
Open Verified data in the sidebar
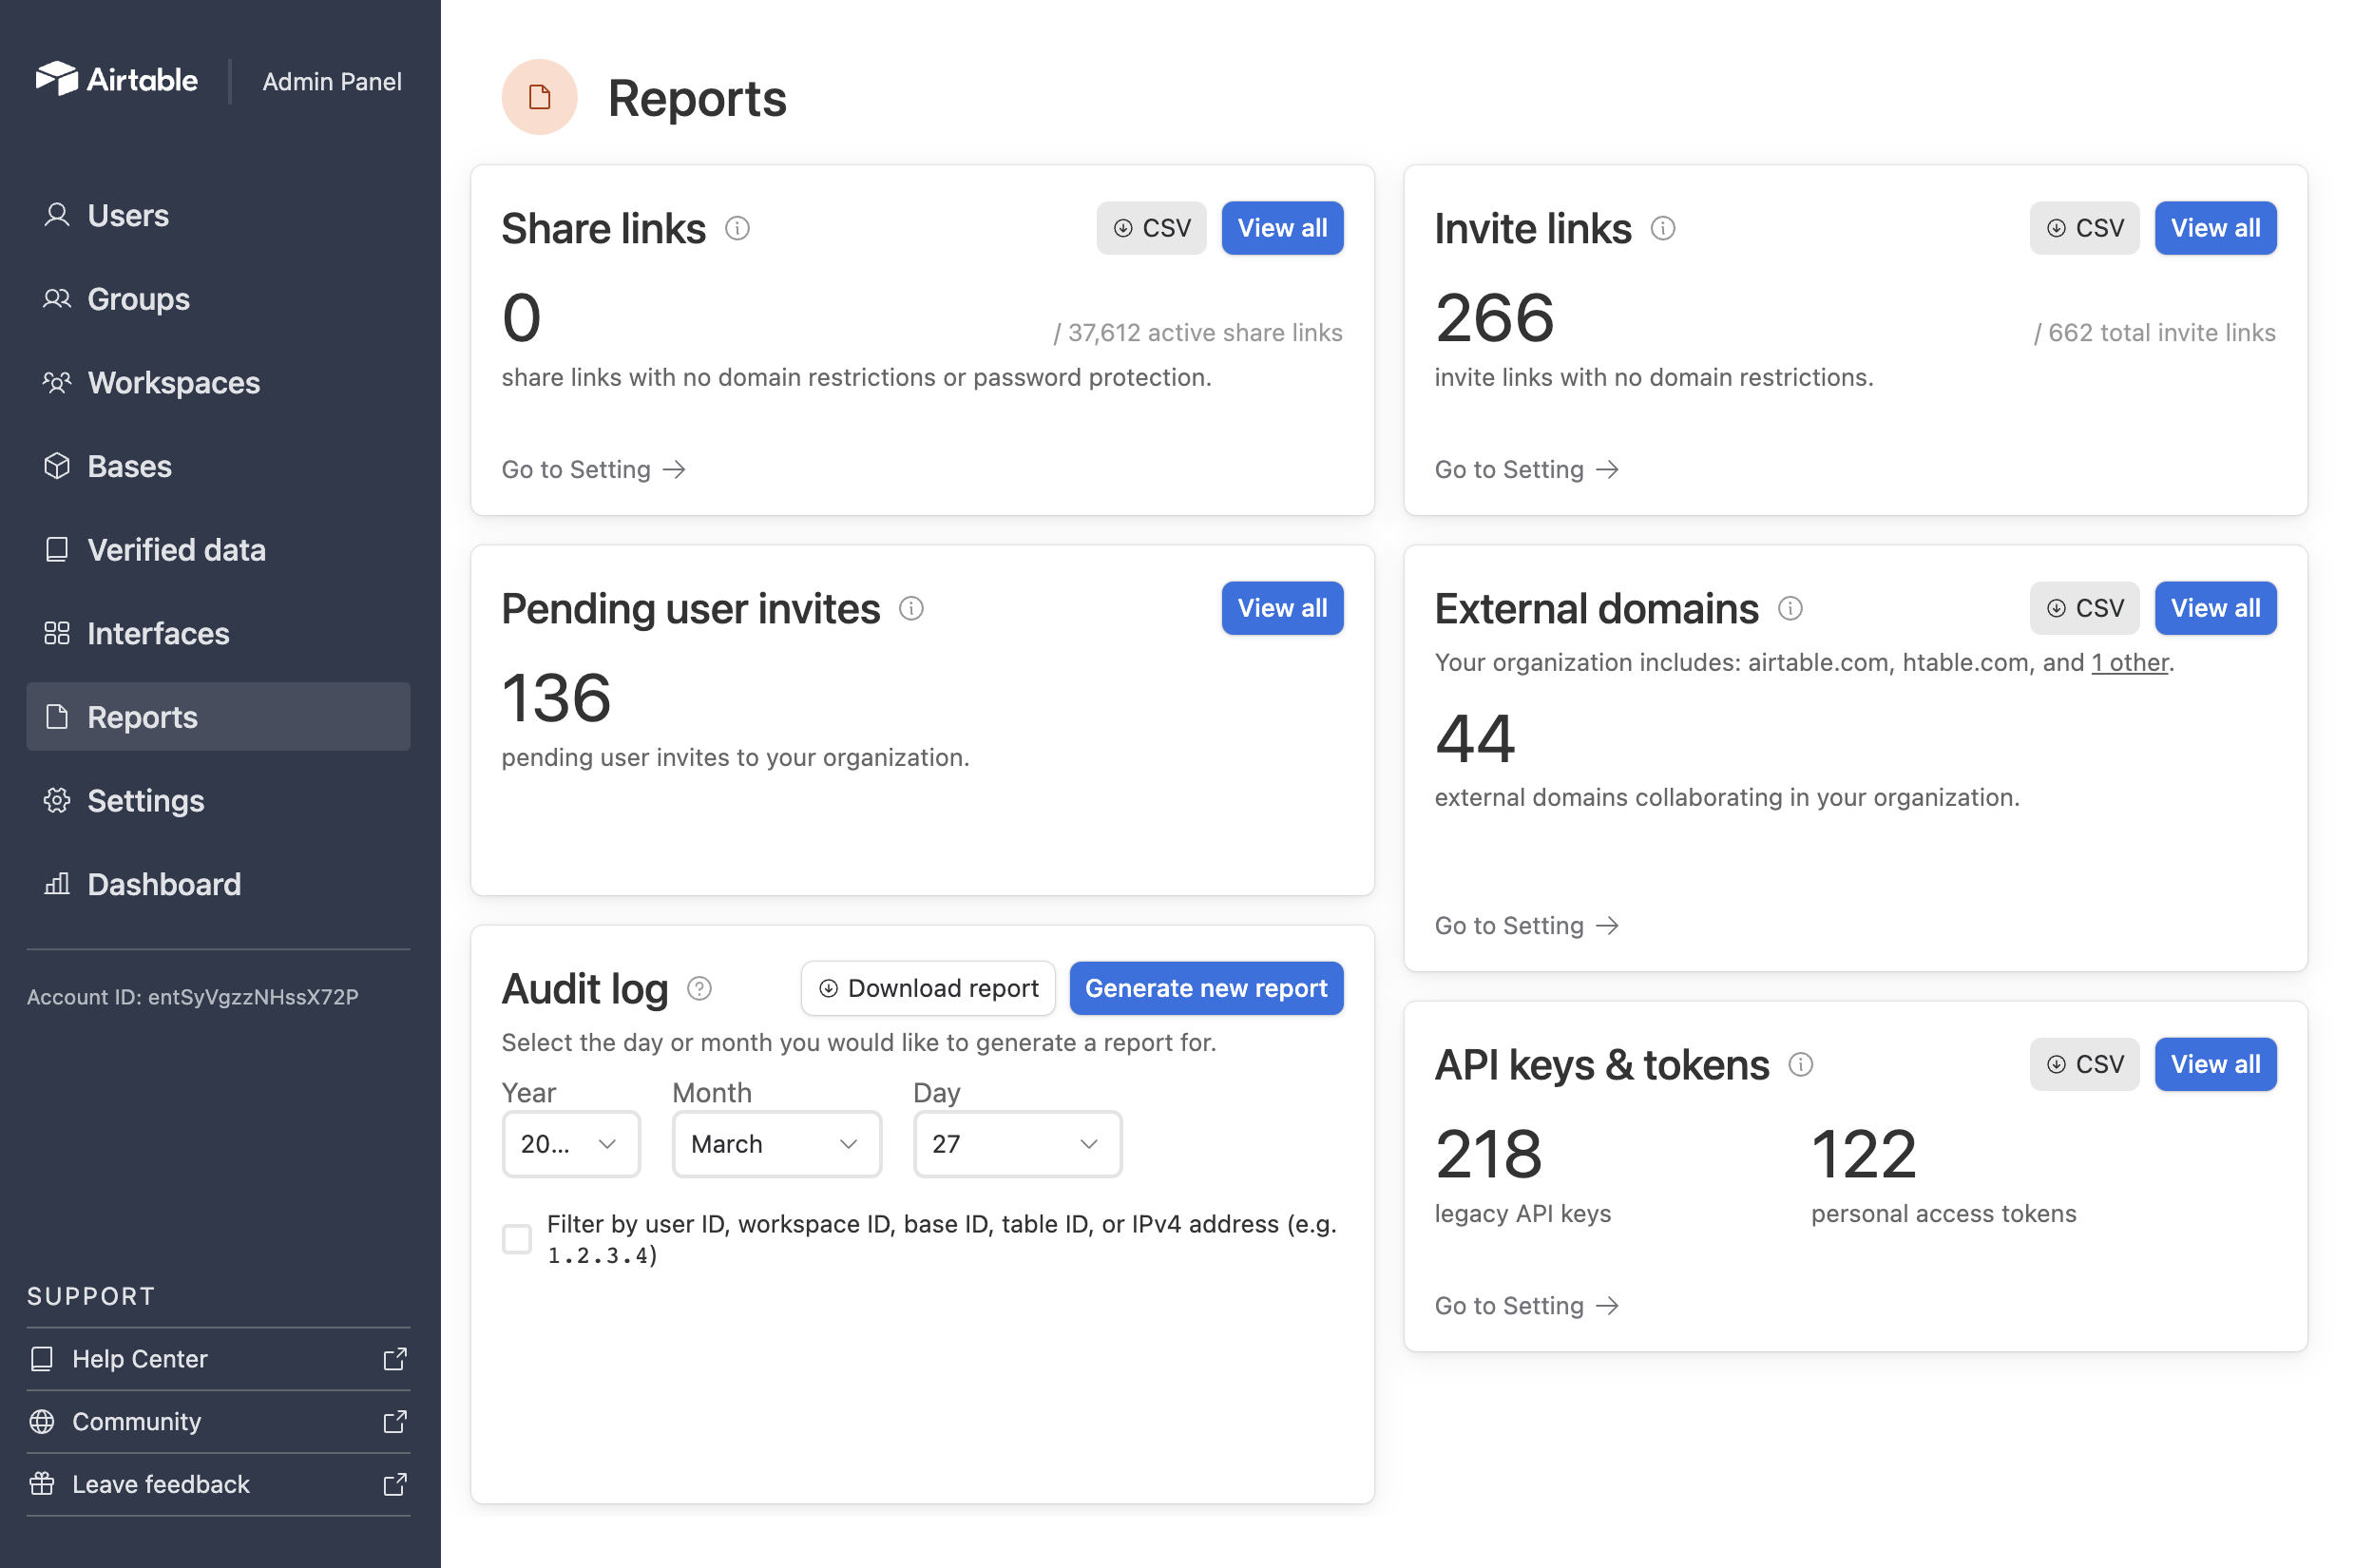tap(218, 549)
